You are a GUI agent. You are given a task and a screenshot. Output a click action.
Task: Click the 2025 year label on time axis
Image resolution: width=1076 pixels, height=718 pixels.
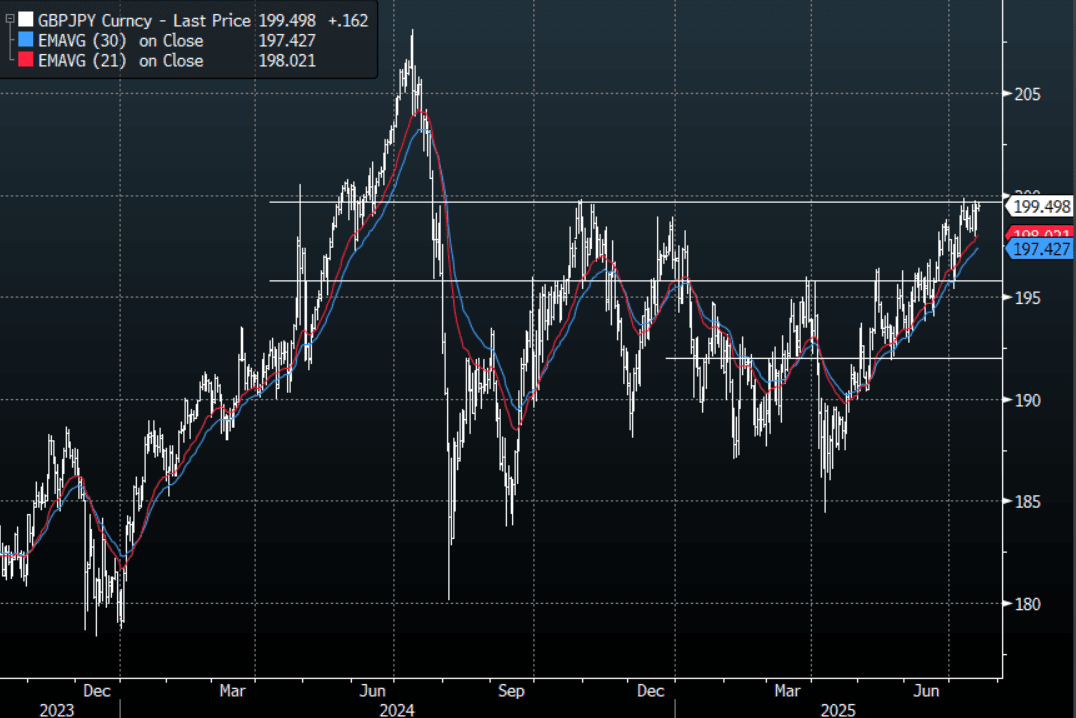838,709
